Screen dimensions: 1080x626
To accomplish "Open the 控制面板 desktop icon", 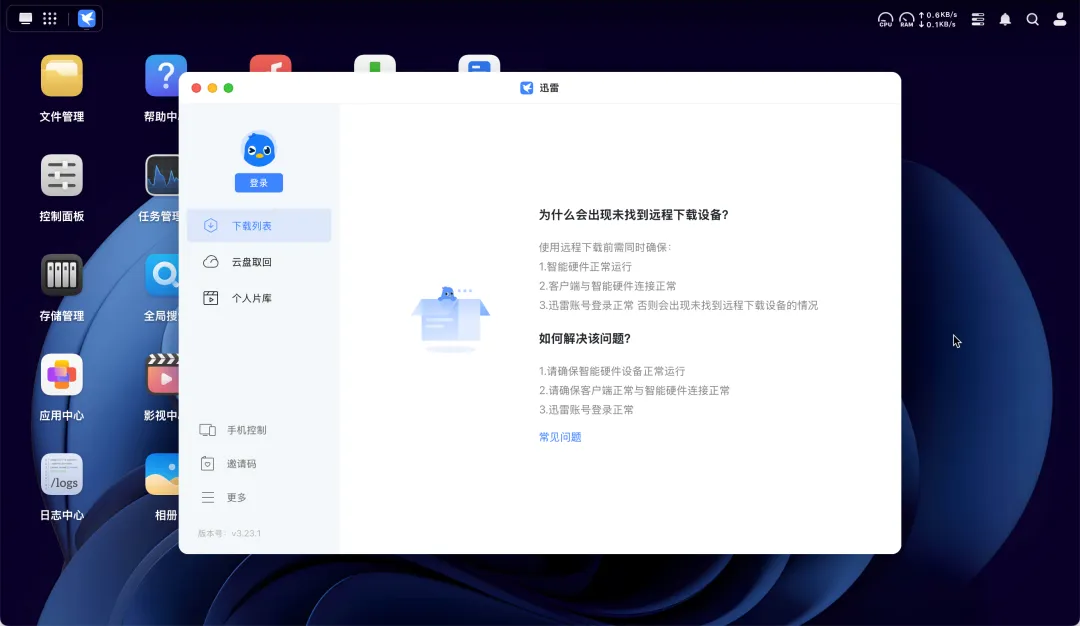I will (x=61, y=176).
